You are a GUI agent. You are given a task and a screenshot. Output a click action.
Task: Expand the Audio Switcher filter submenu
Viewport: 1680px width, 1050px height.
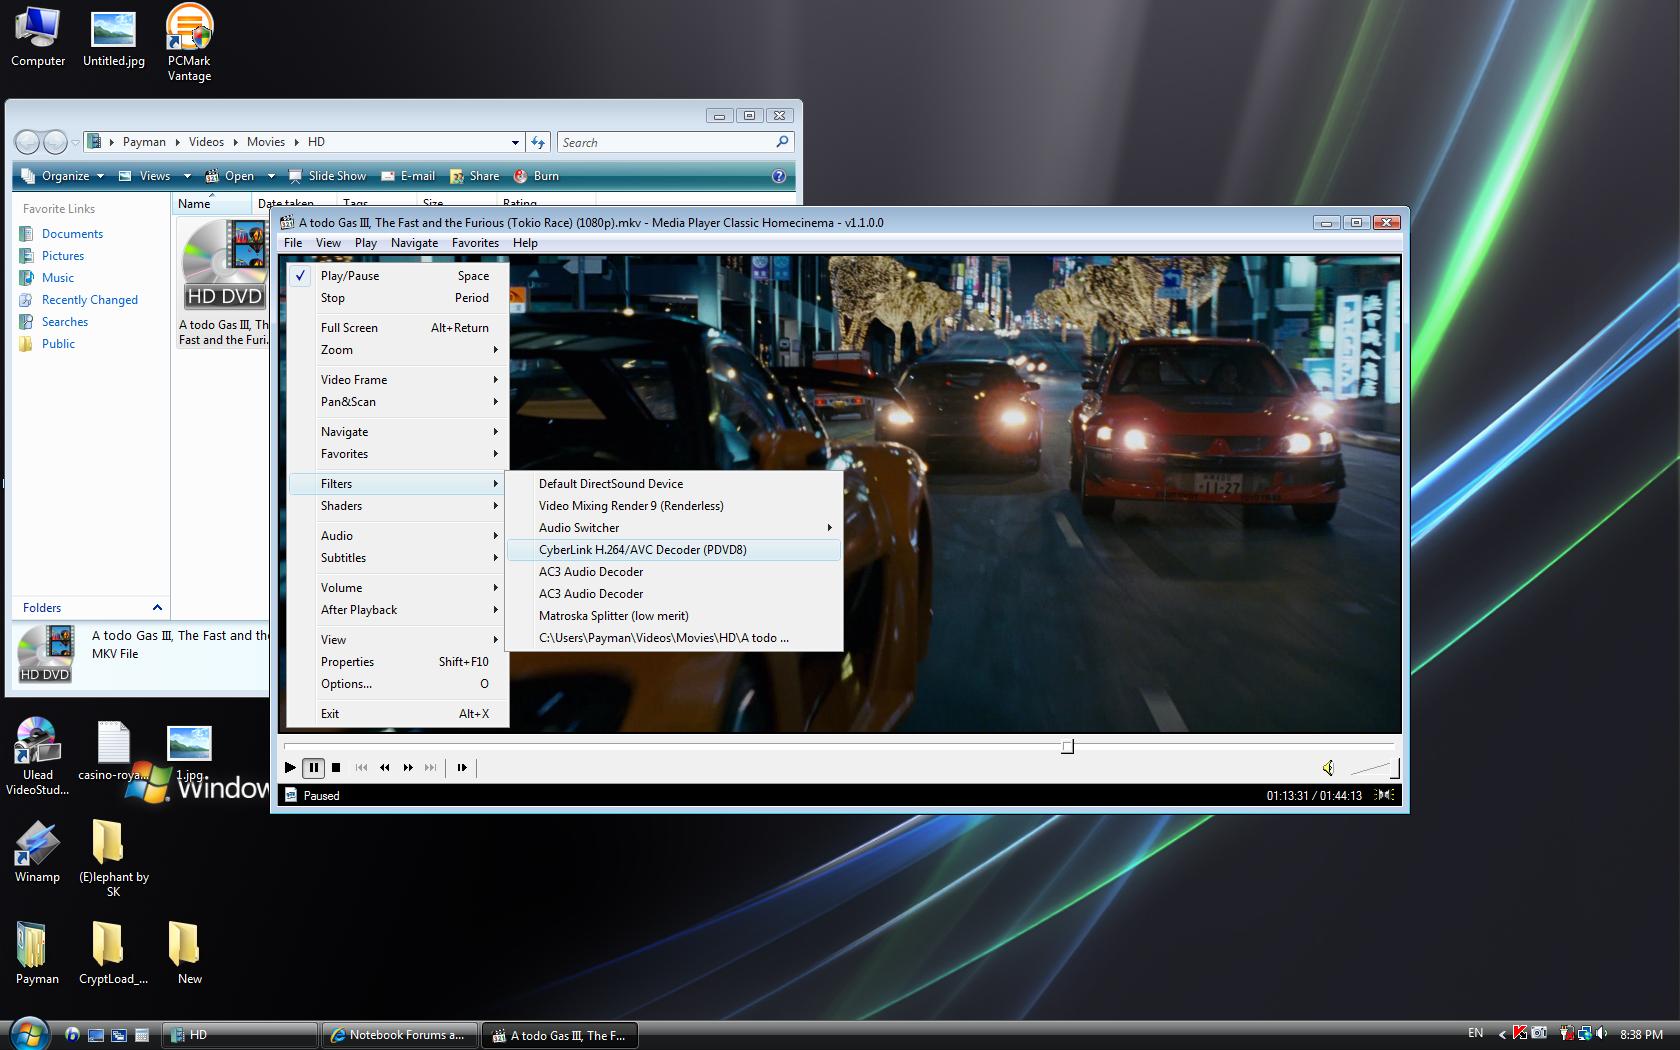point(674,528)
